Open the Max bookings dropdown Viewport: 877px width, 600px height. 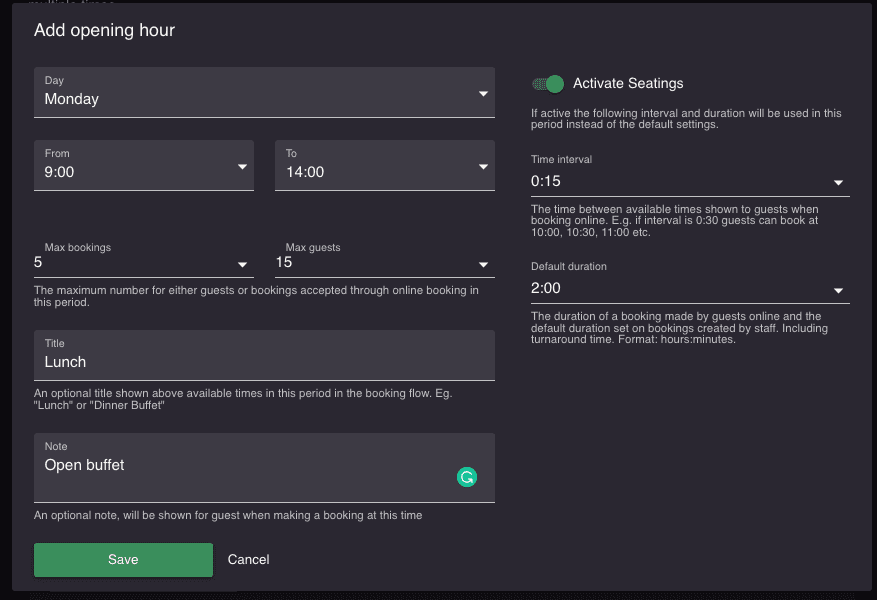(144, 257)
